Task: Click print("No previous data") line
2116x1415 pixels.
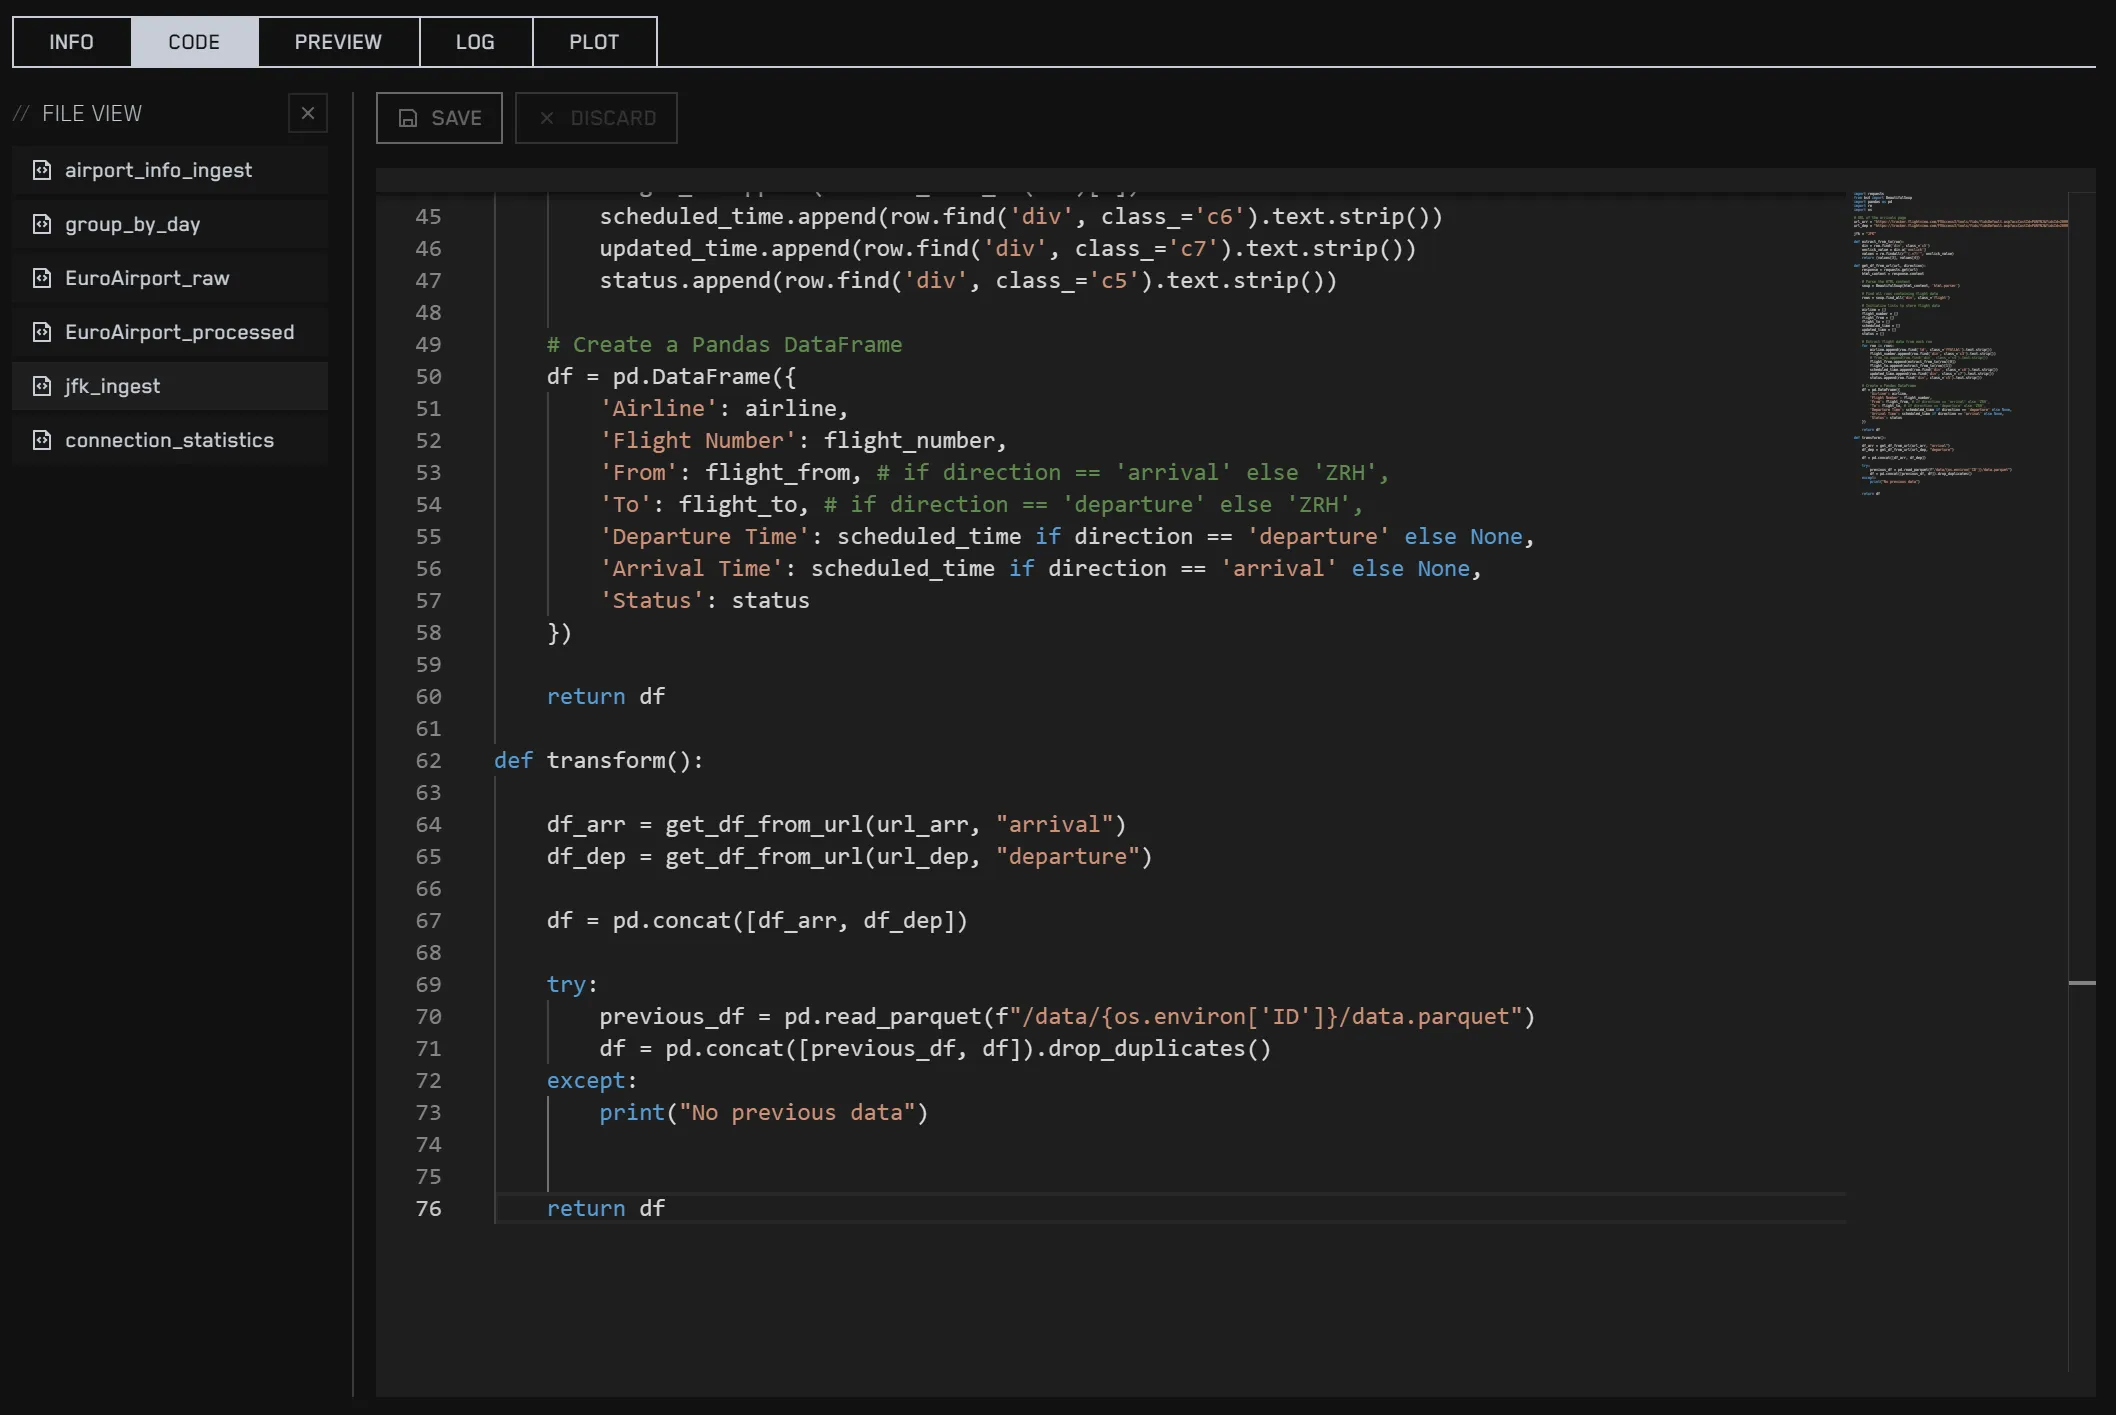Action: click(x=763, y=1112)
